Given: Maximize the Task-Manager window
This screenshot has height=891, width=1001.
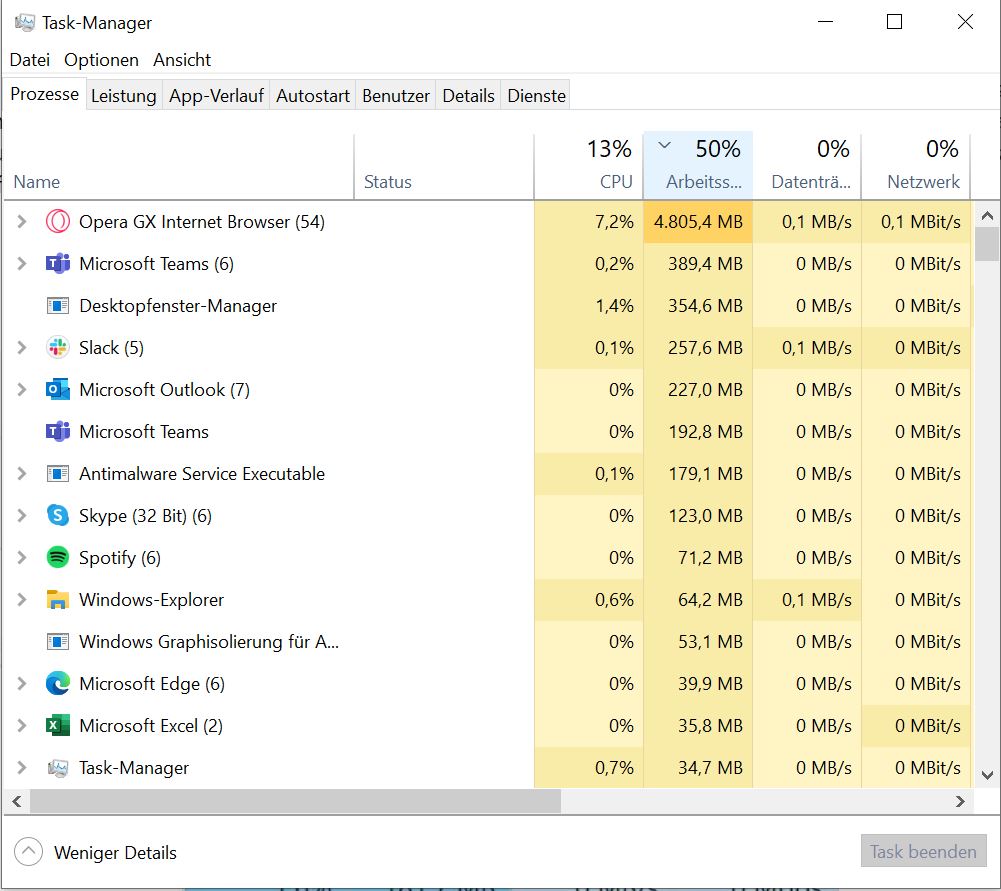Looking at the screenshot, I should 895,22.
